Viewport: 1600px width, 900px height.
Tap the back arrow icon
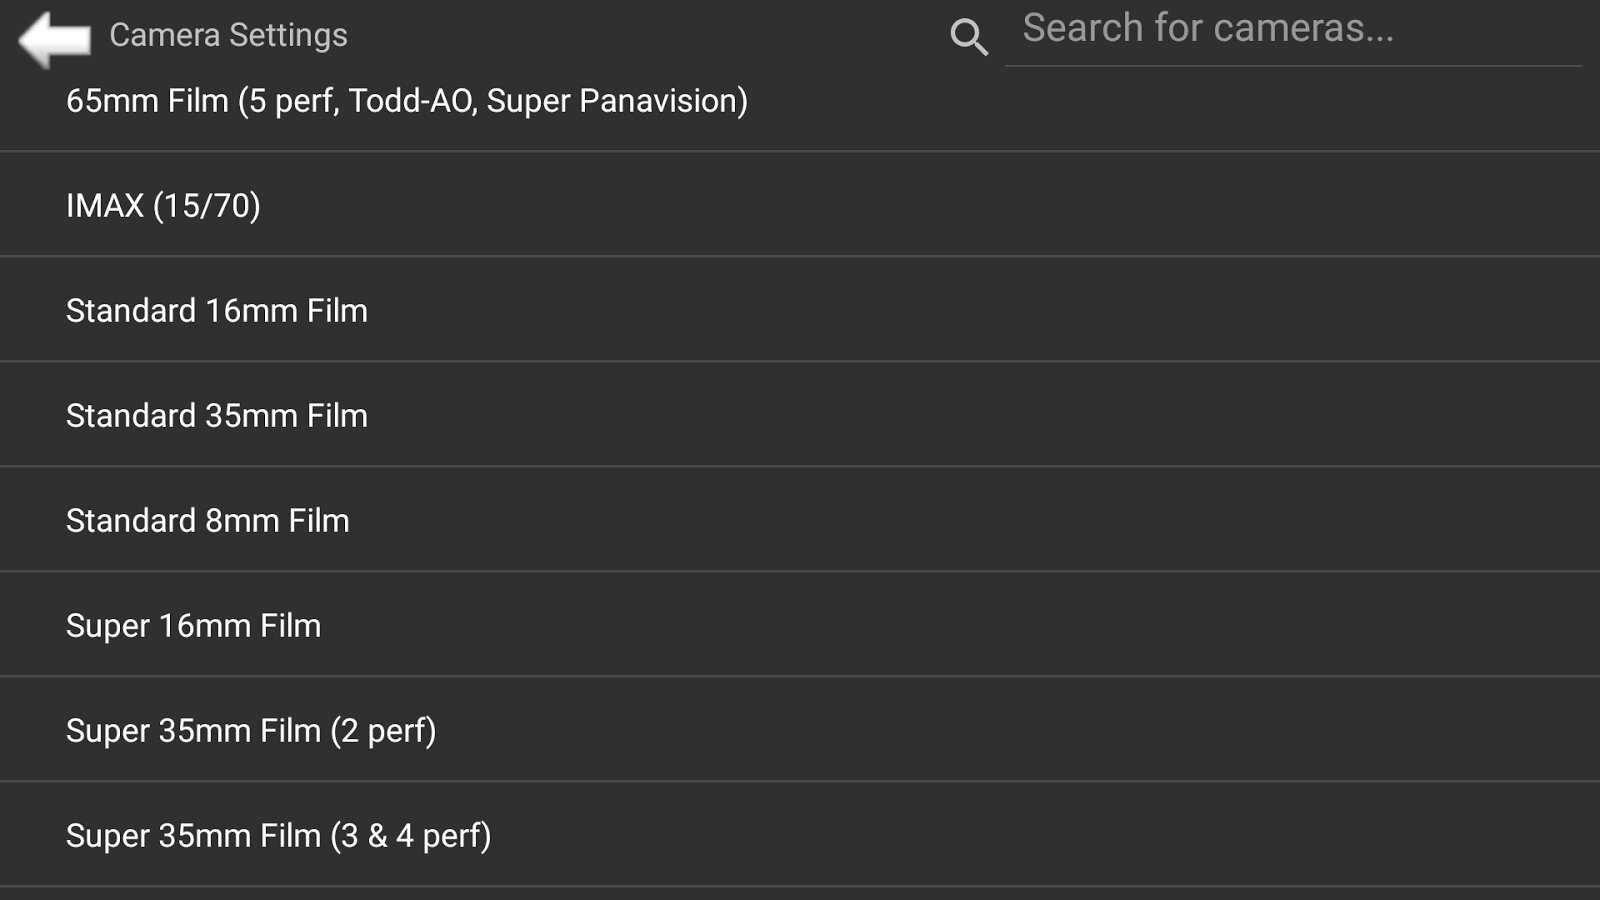click(54, 39)
